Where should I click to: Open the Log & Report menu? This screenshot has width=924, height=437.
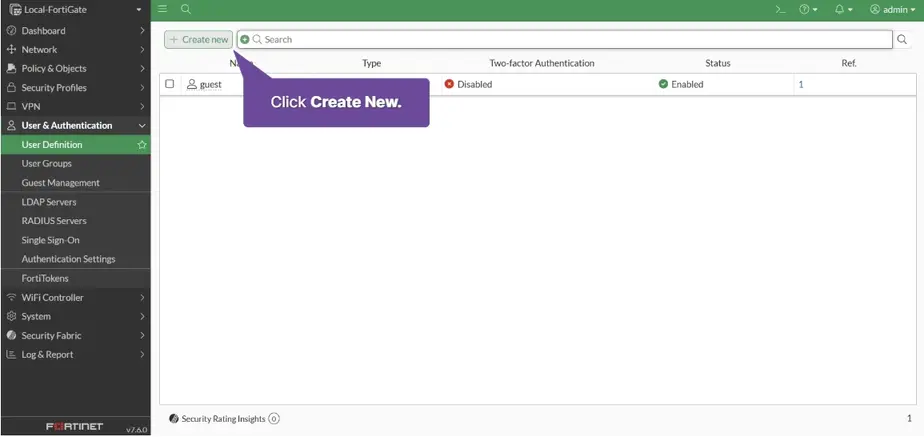[75, 355]
